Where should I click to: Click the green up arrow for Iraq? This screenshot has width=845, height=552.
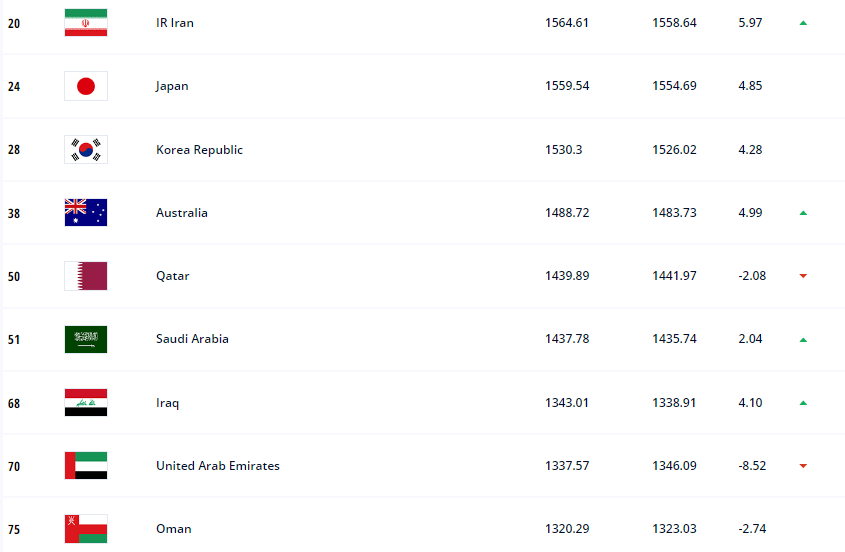(x=803, y=403)
